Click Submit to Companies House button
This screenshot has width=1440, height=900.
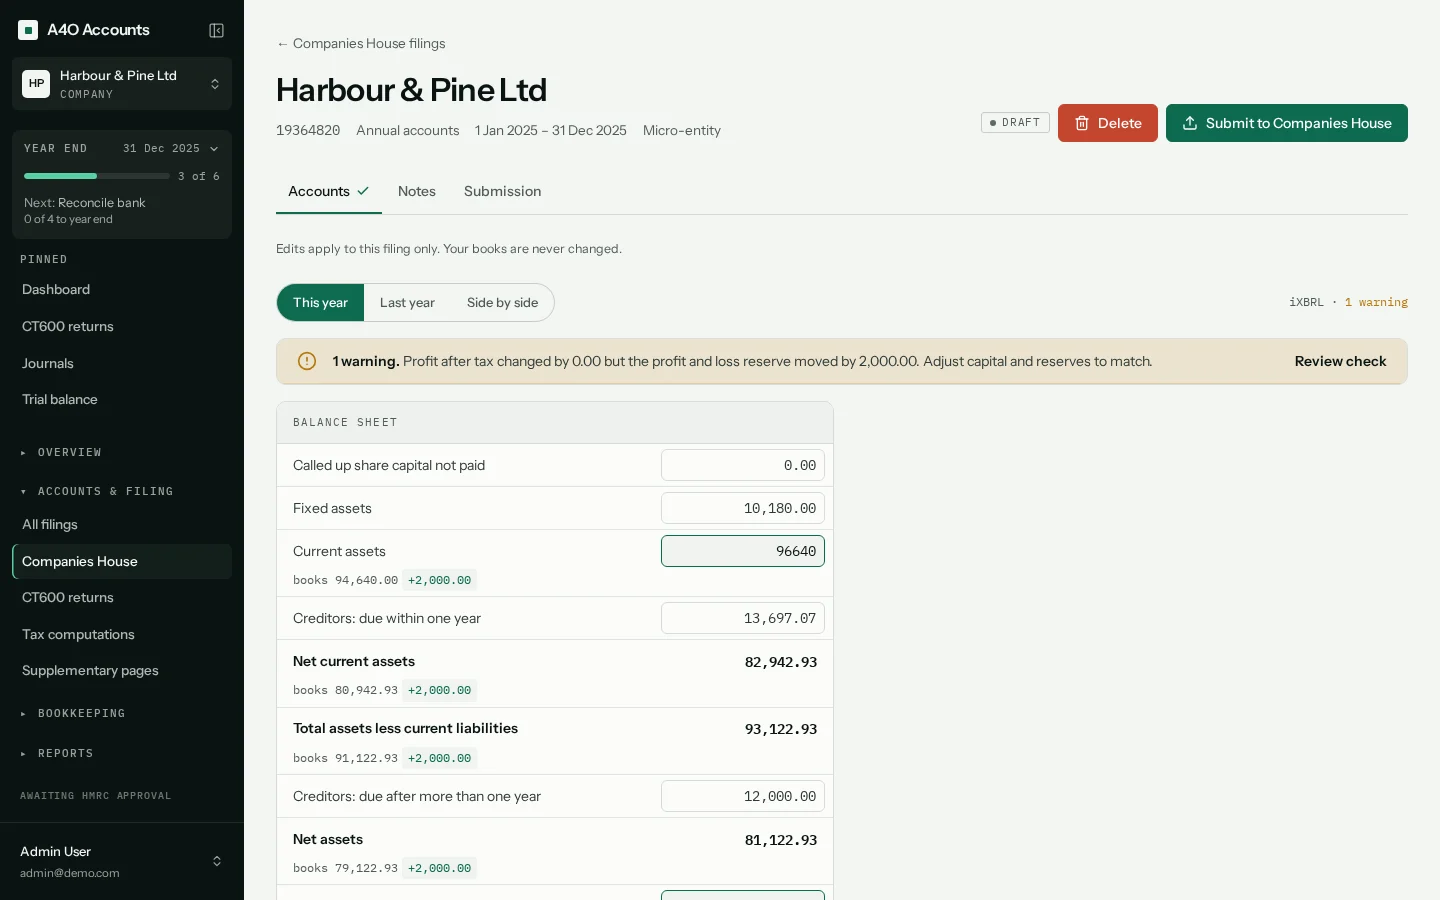pos(1287,123)
